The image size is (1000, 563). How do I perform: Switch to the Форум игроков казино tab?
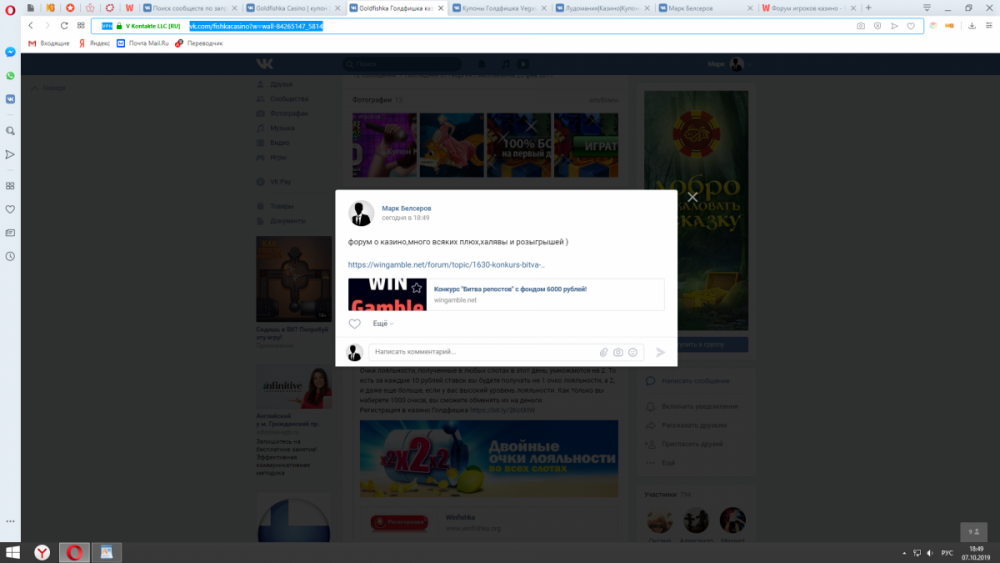click(809, 8)
